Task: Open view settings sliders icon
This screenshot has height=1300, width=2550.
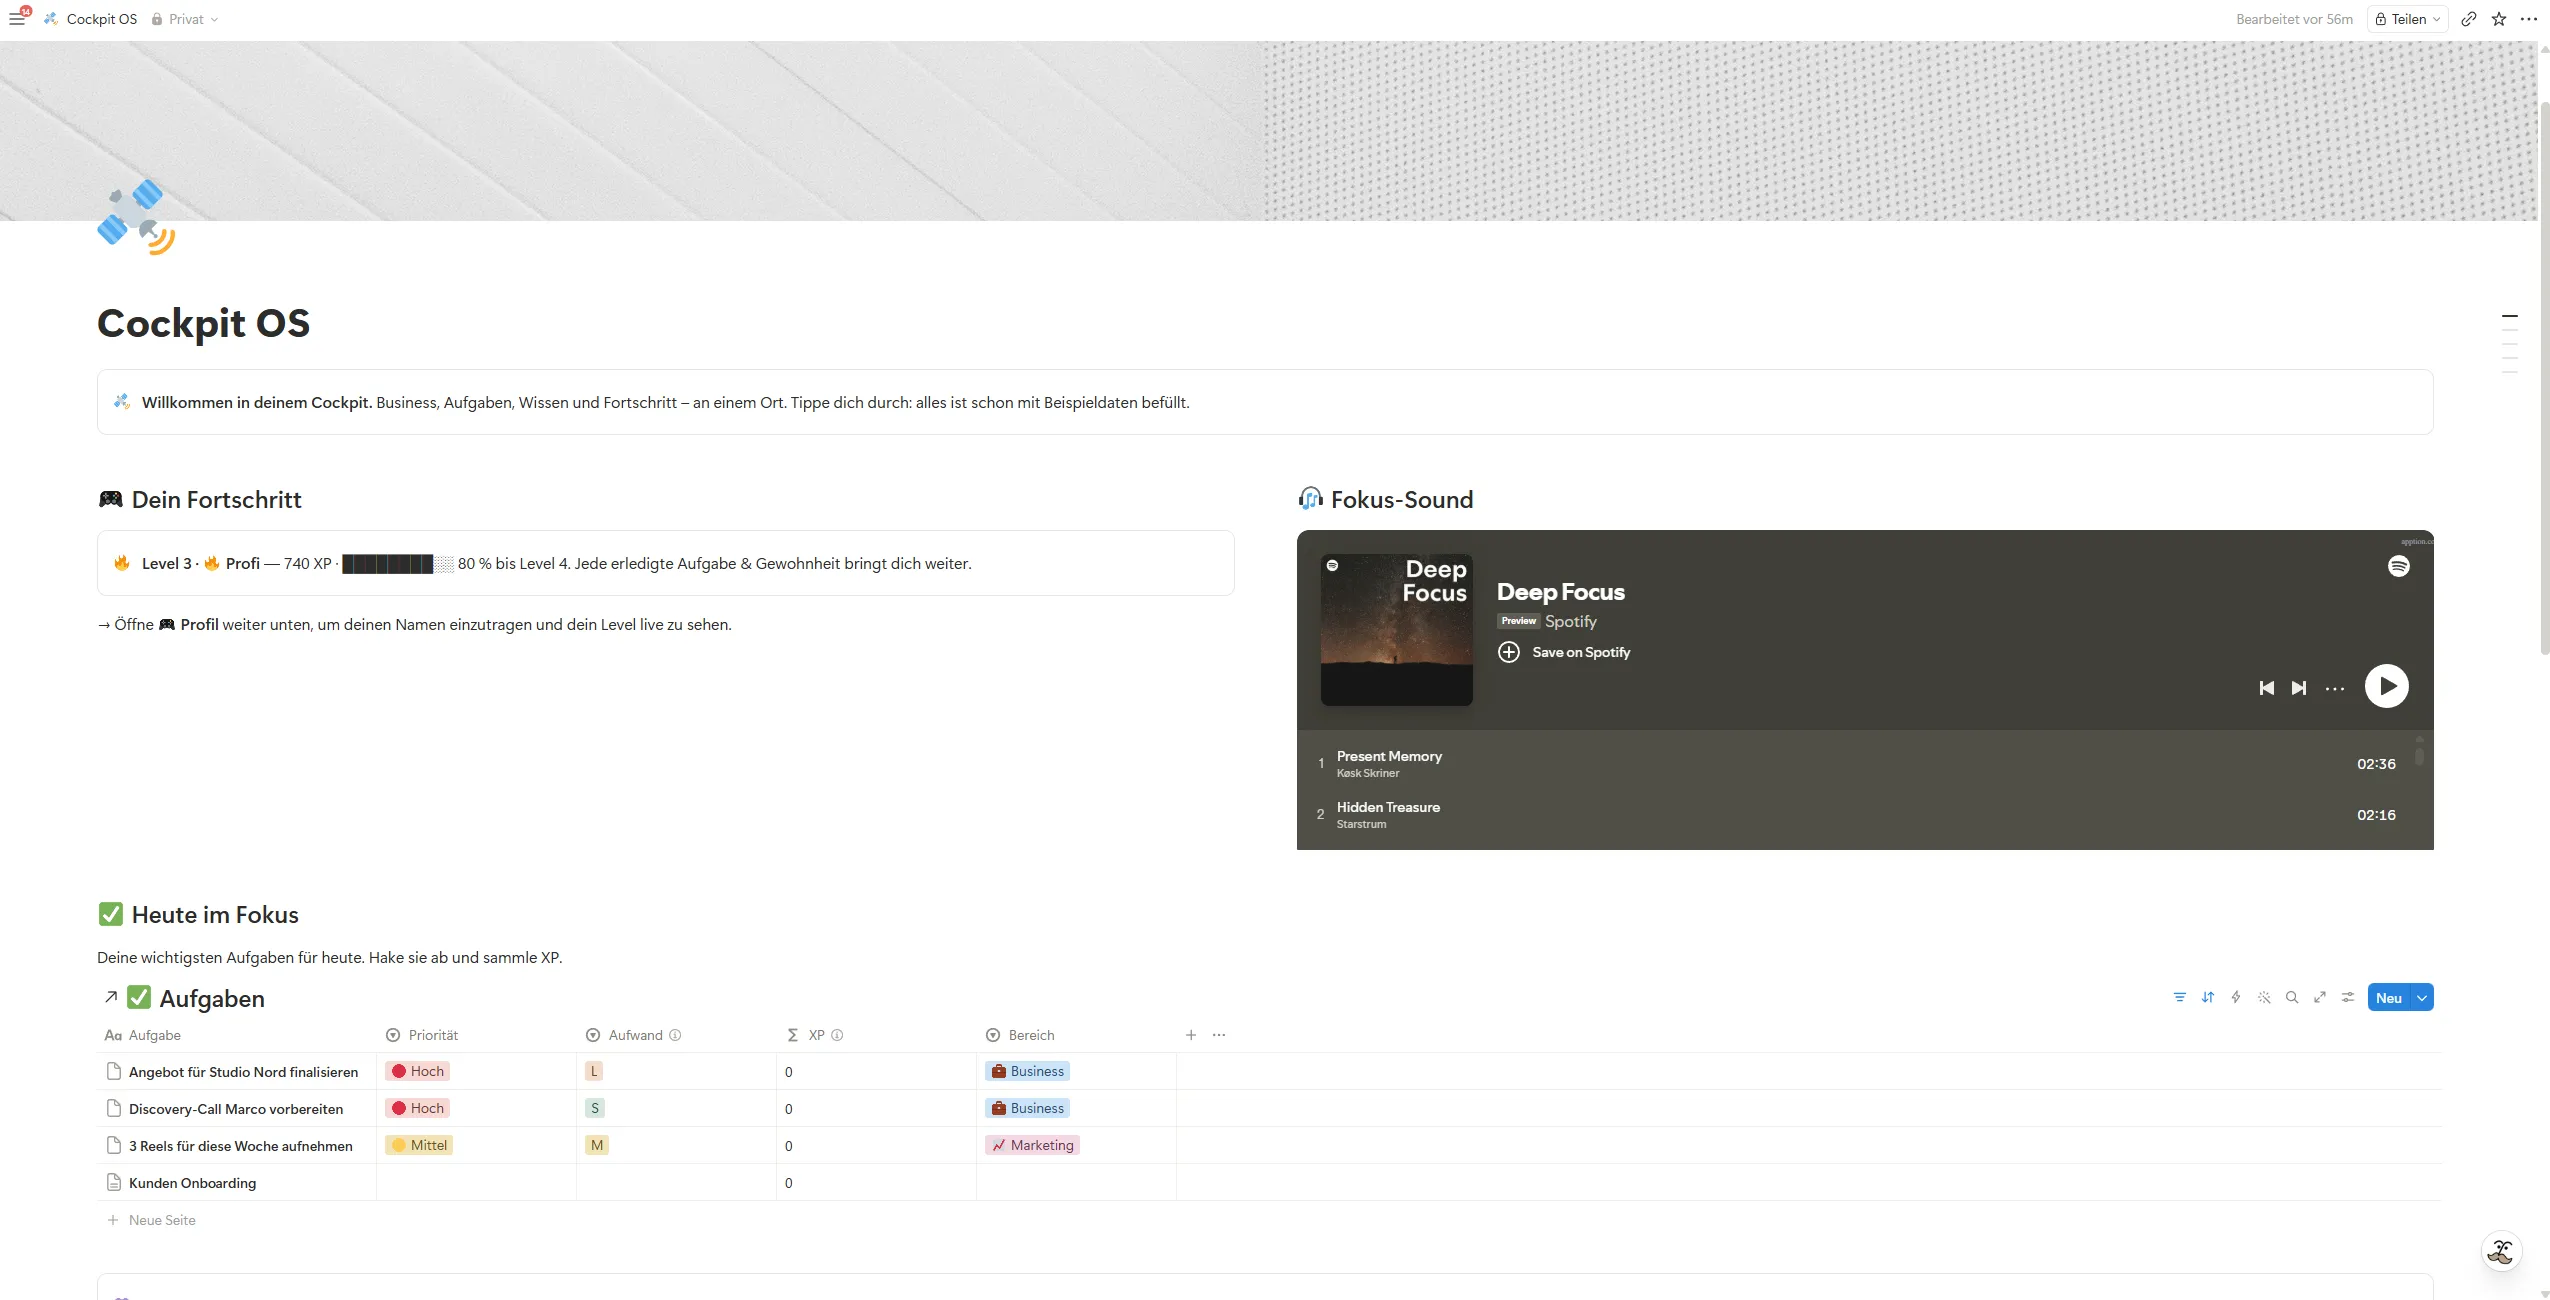Action: (x=2347, y=997)
